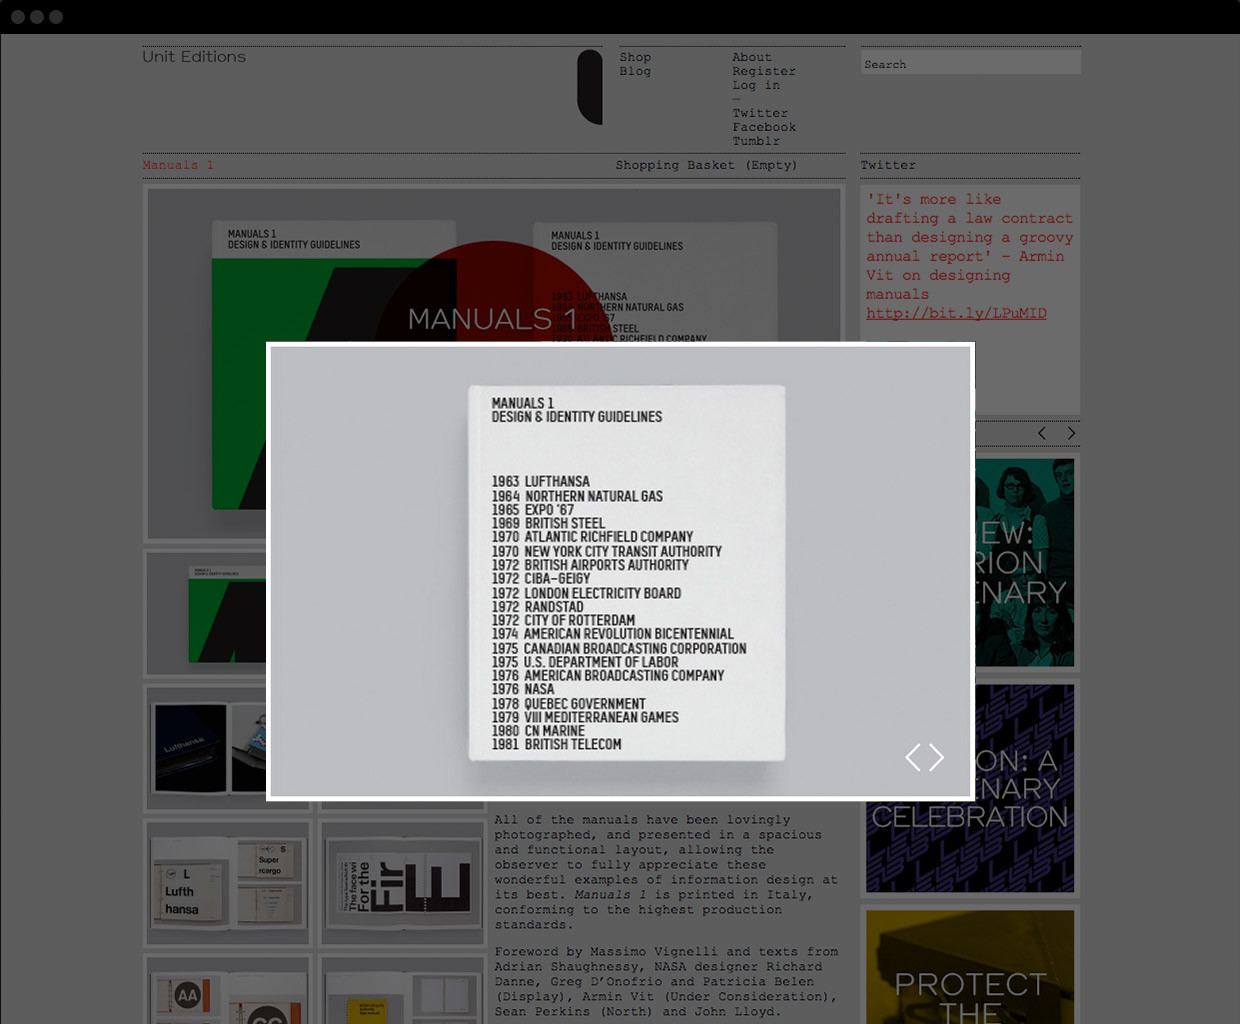Viewport: 1240px width, 1024px height.
Task: Open the yellow booklet spread thumbnail
Action: point(403,990)
